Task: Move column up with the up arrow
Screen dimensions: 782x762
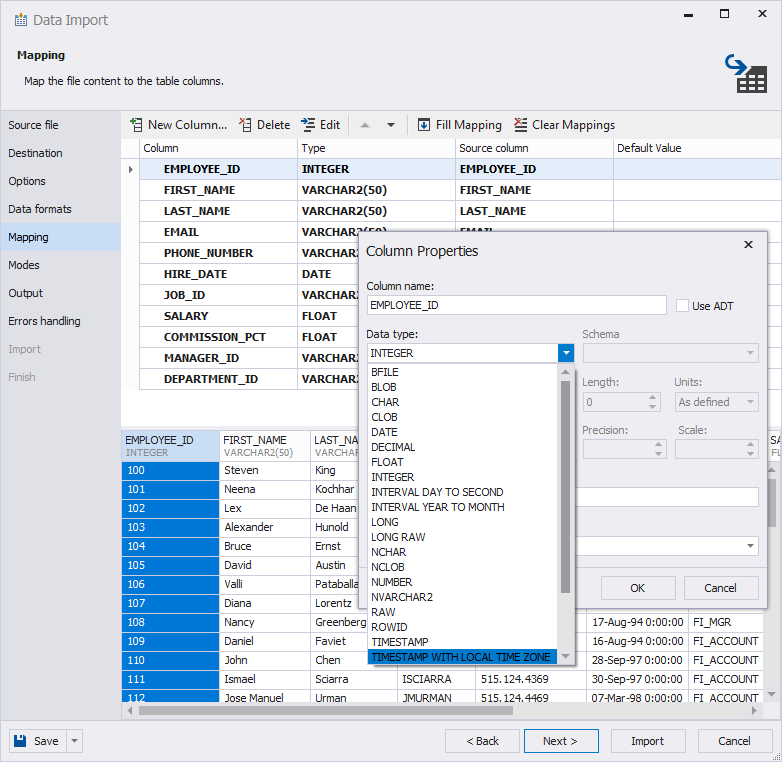Action: (365, 125)
